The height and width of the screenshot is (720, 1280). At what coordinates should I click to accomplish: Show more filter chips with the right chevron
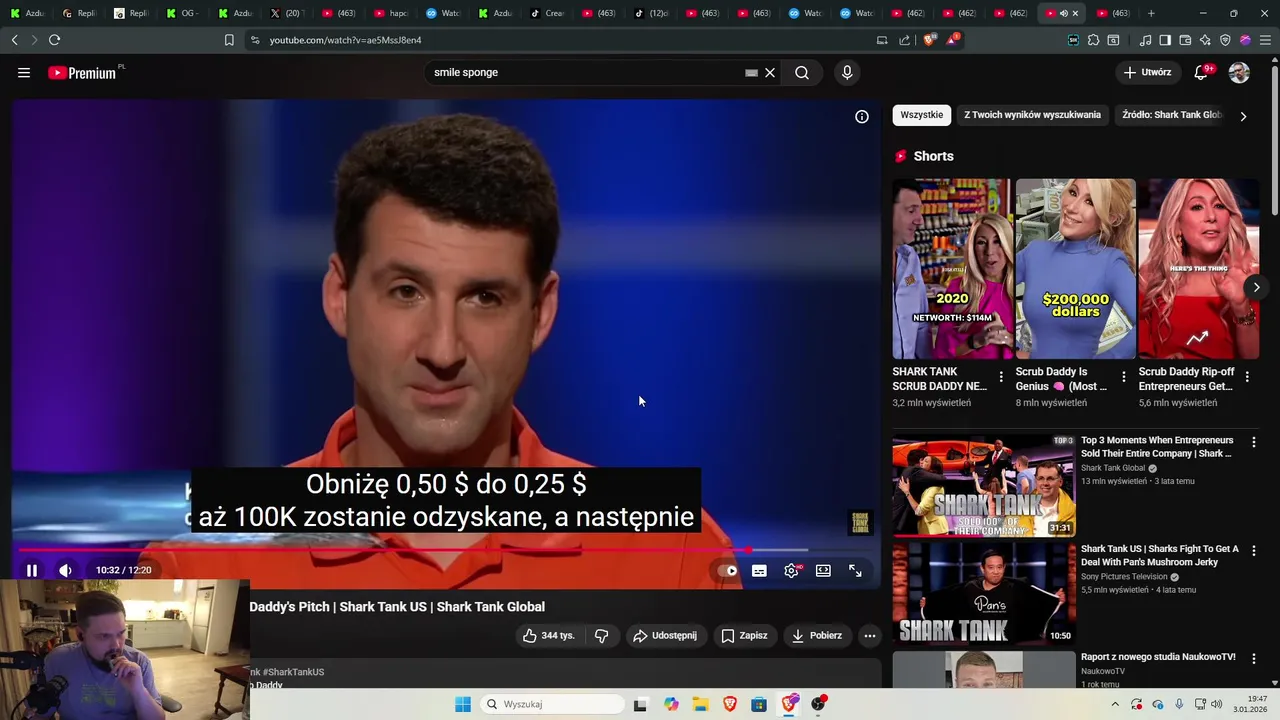[x=1243, y=116]
